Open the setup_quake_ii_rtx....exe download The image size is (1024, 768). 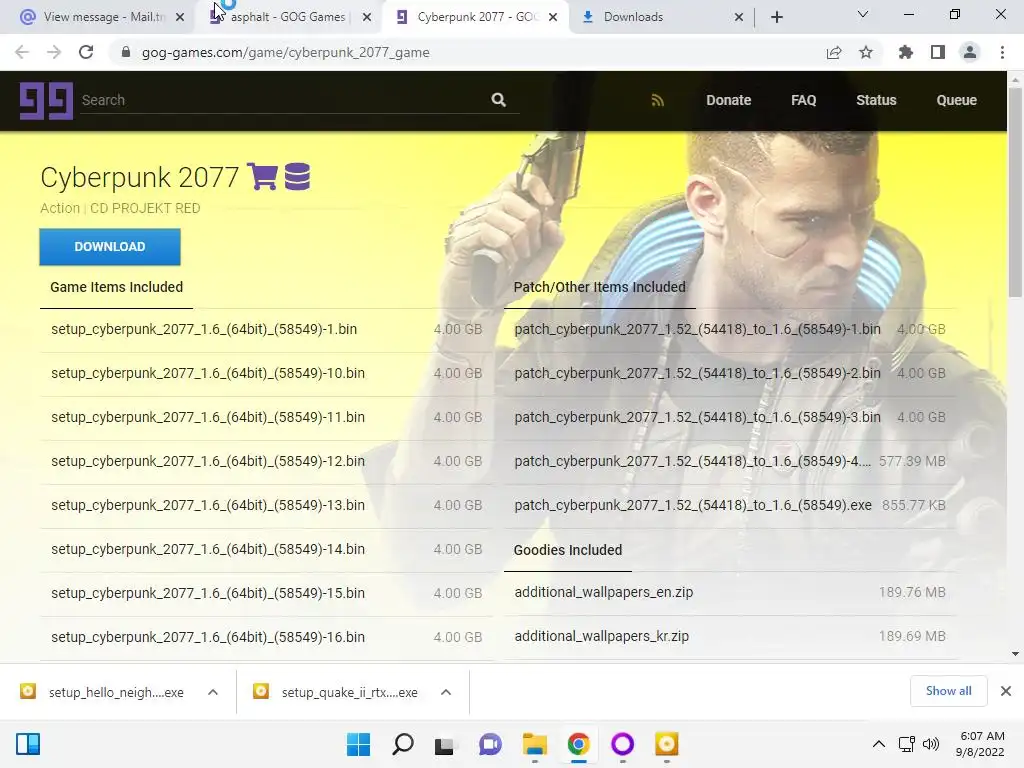(349, 692)
